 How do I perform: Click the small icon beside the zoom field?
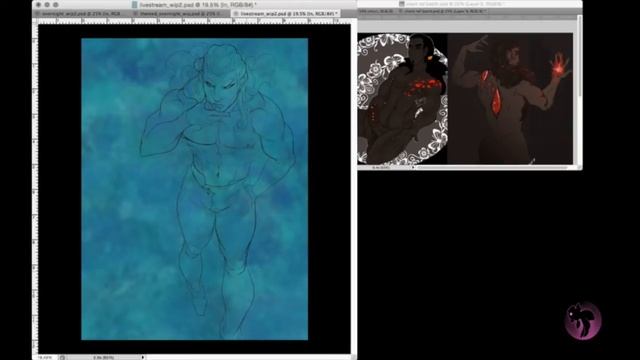[x=62, y=358]
